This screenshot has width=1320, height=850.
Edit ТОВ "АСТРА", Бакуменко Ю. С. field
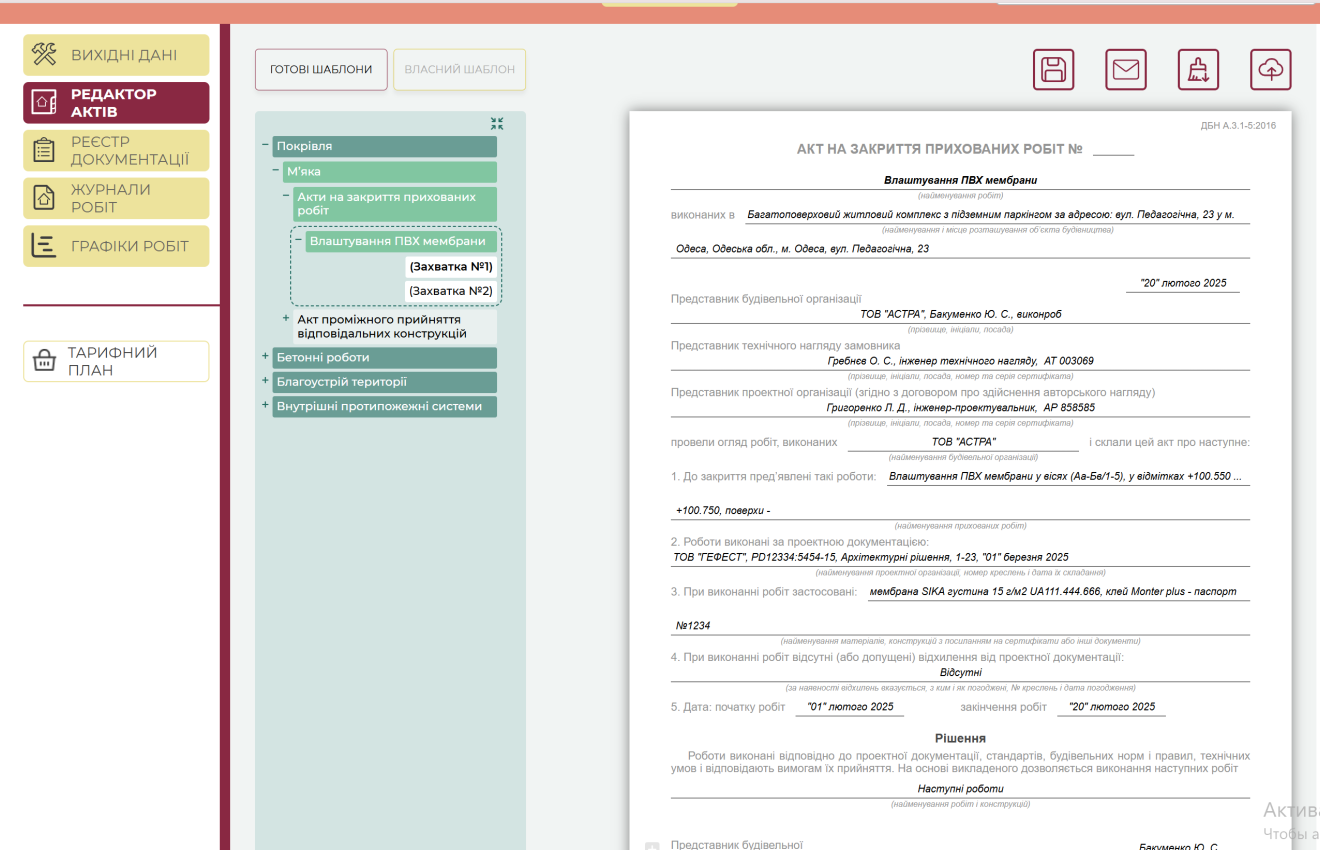960,314
